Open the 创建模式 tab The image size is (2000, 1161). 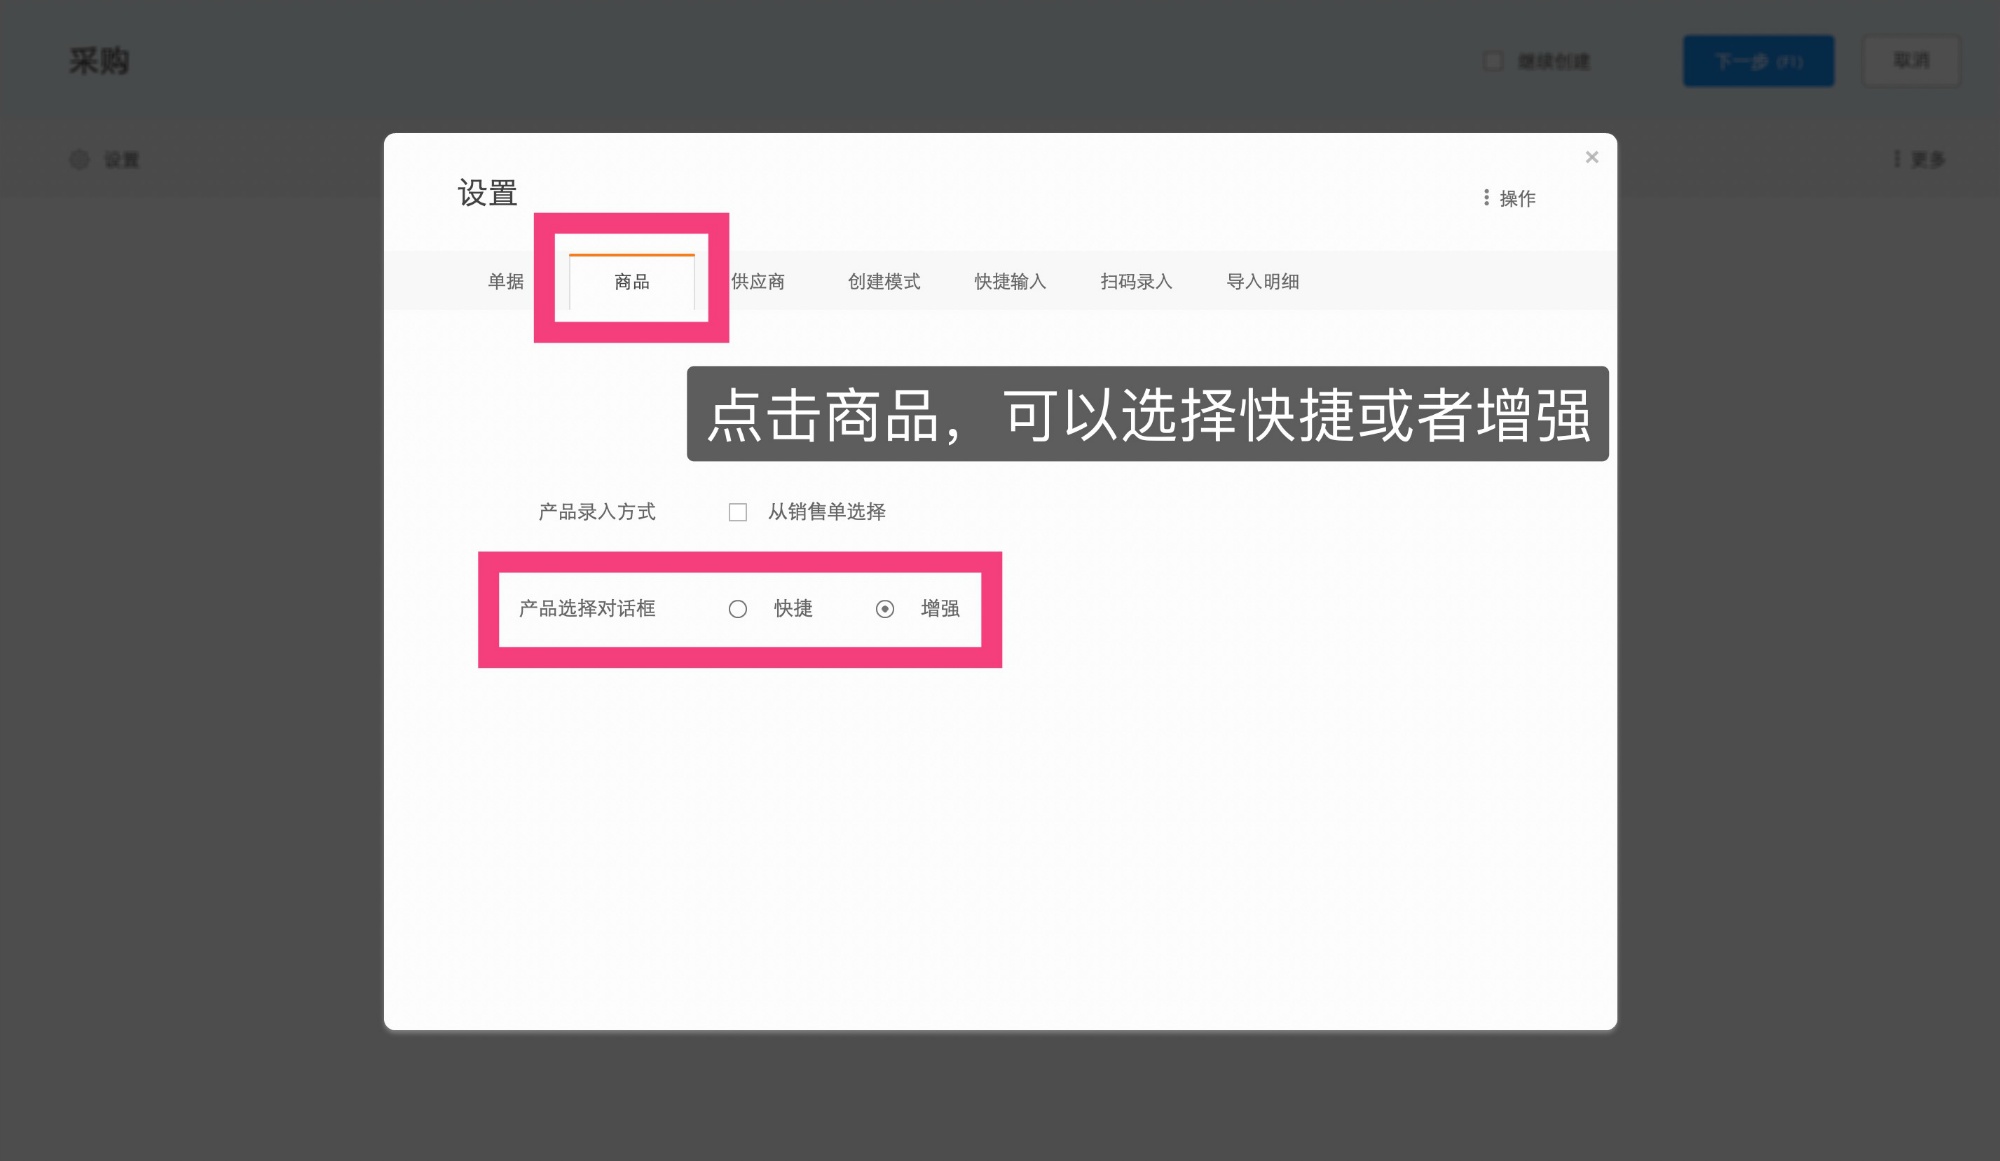(885, 282)
